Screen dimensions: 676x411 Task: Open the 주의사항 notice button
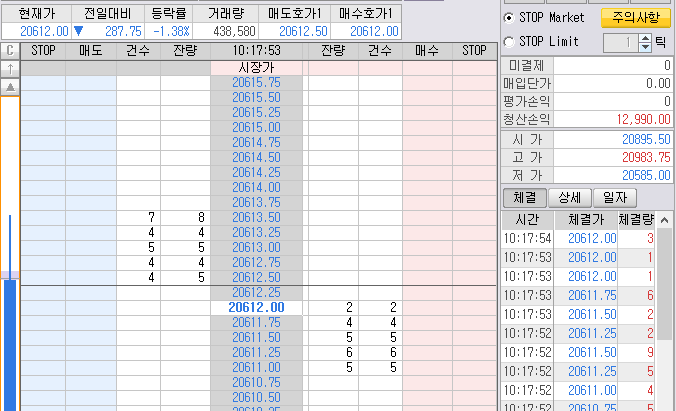[x=636, y=18]
